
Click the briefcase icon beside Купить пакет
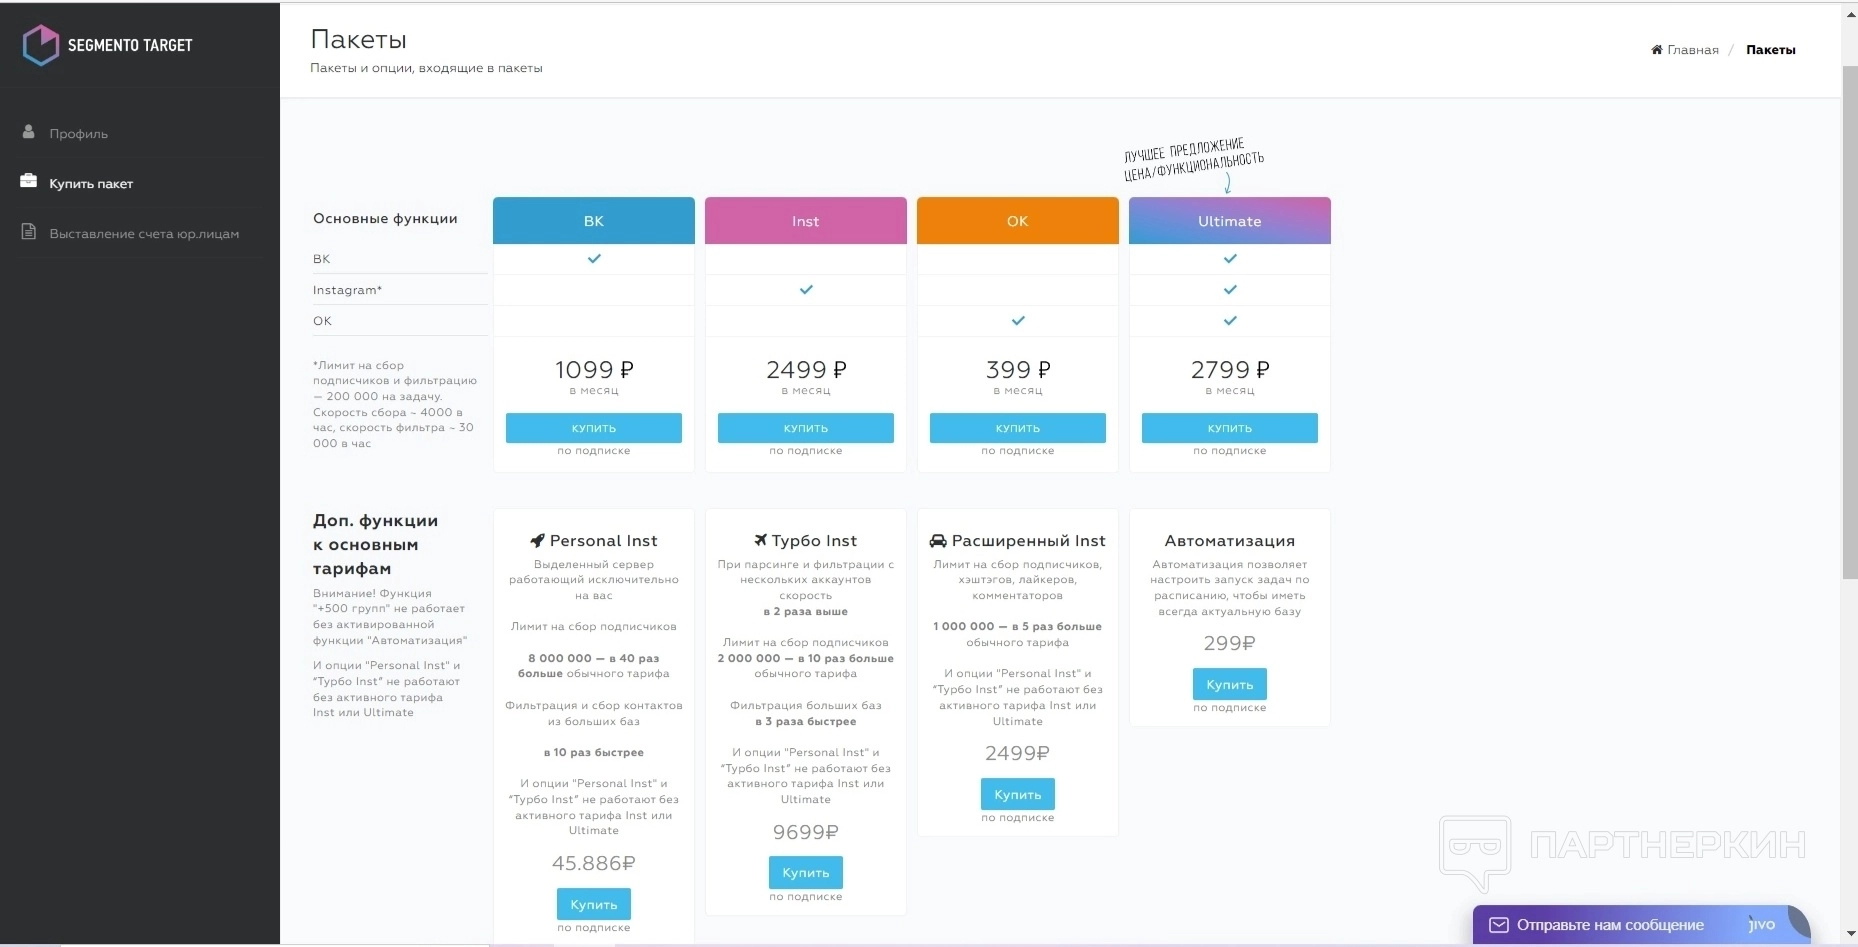coord(28,182)
